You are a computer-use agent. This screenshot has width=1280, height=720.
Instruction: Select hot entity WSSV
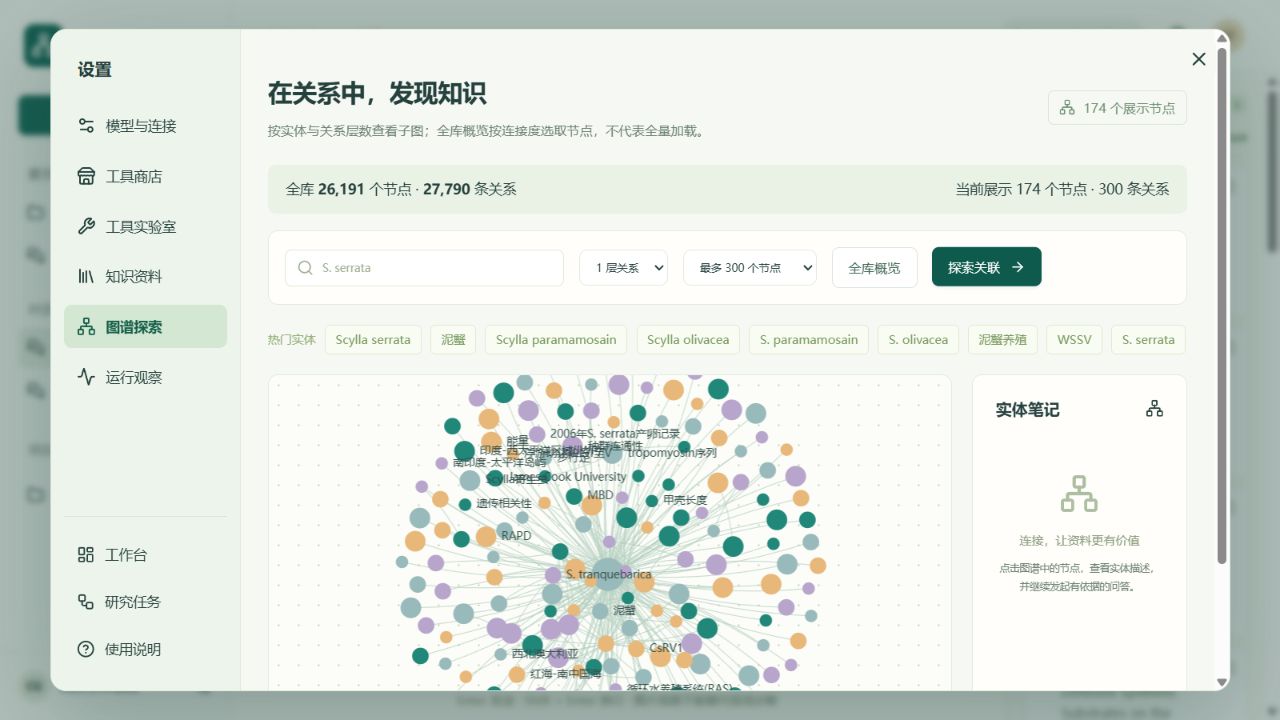click(x=1075, y=340)
